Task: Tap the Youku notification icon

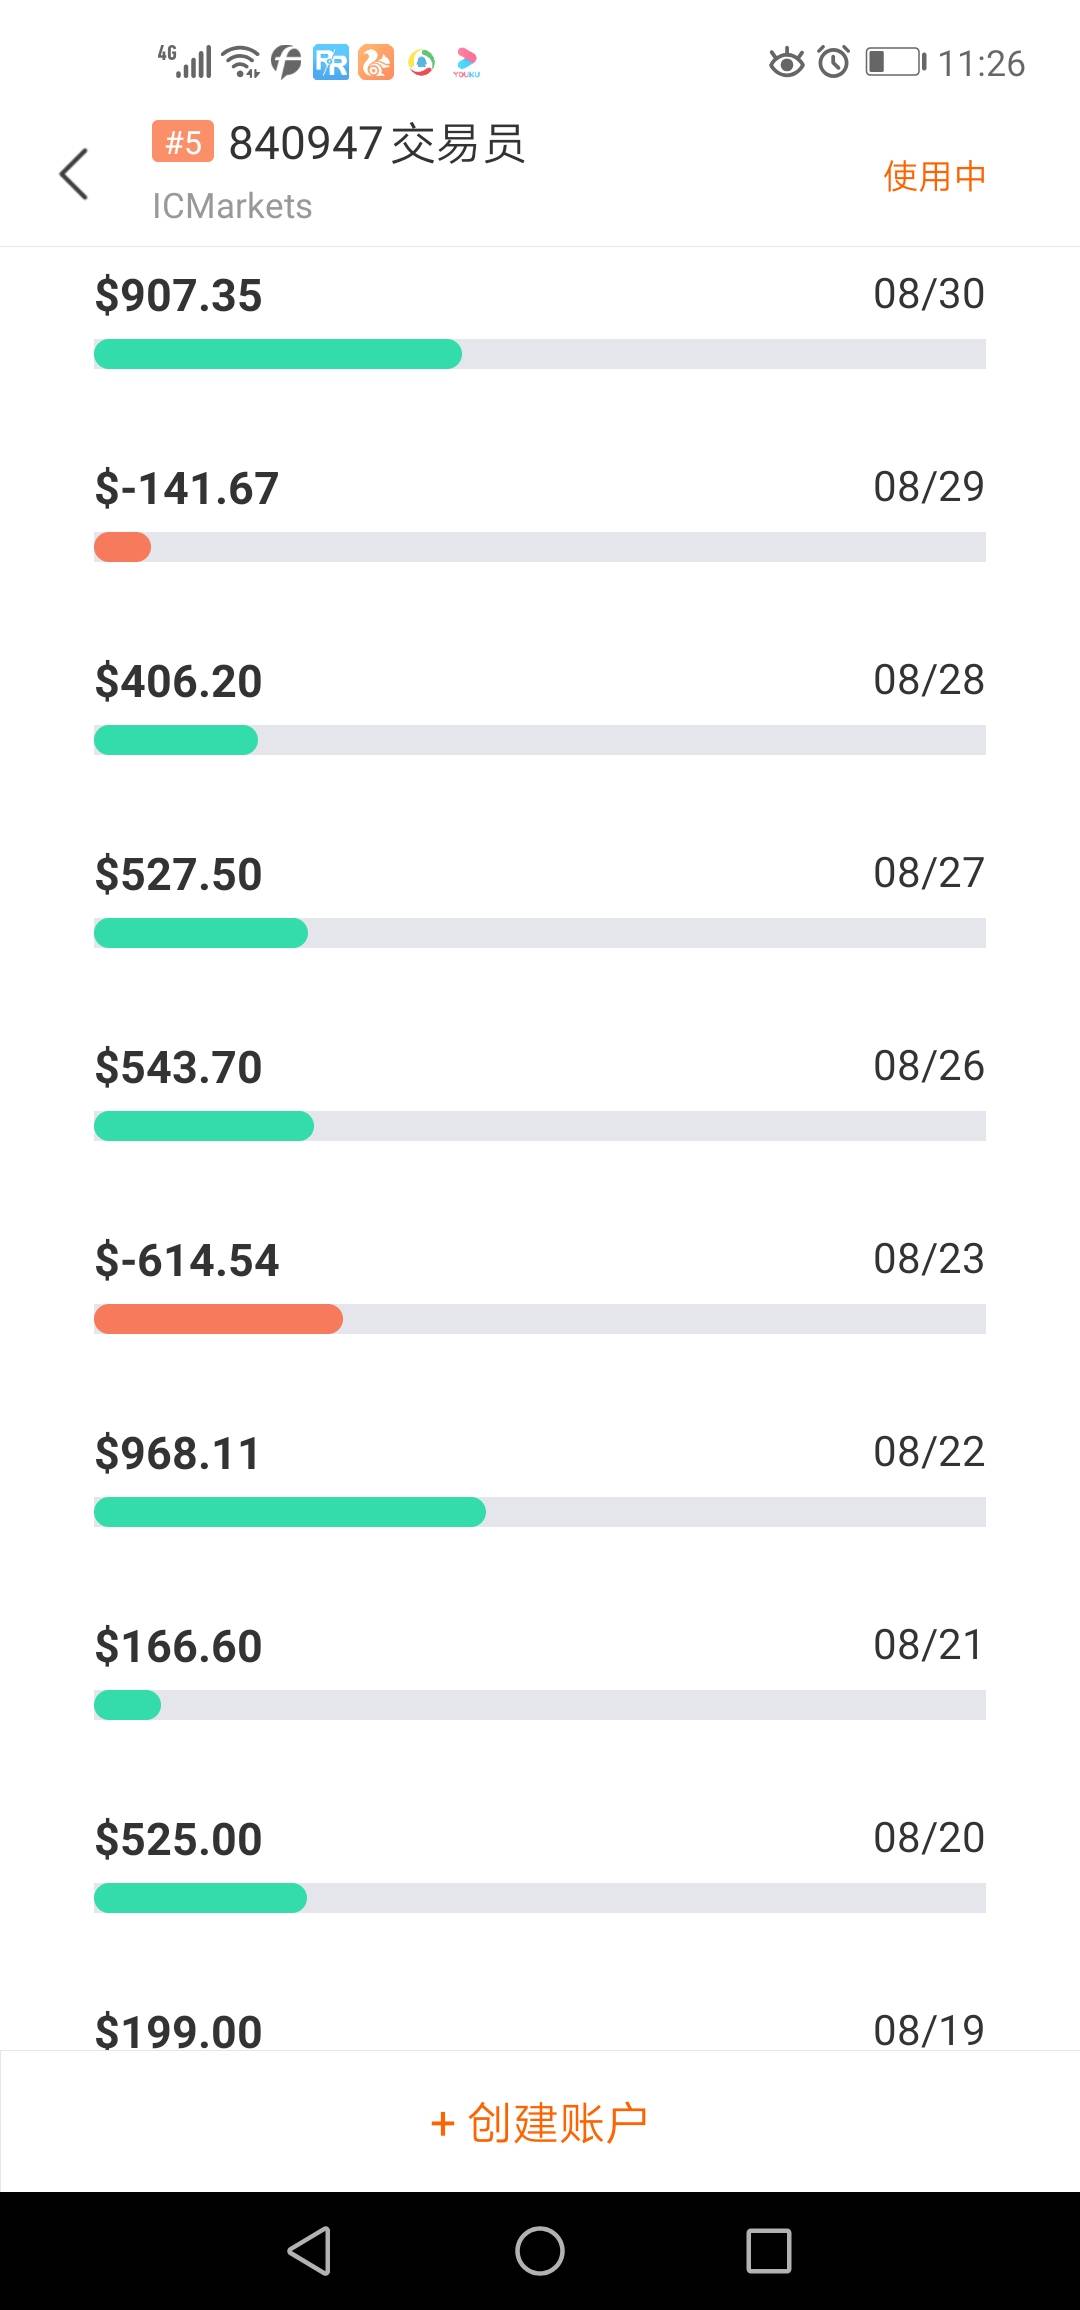Action: coord(466,62)
